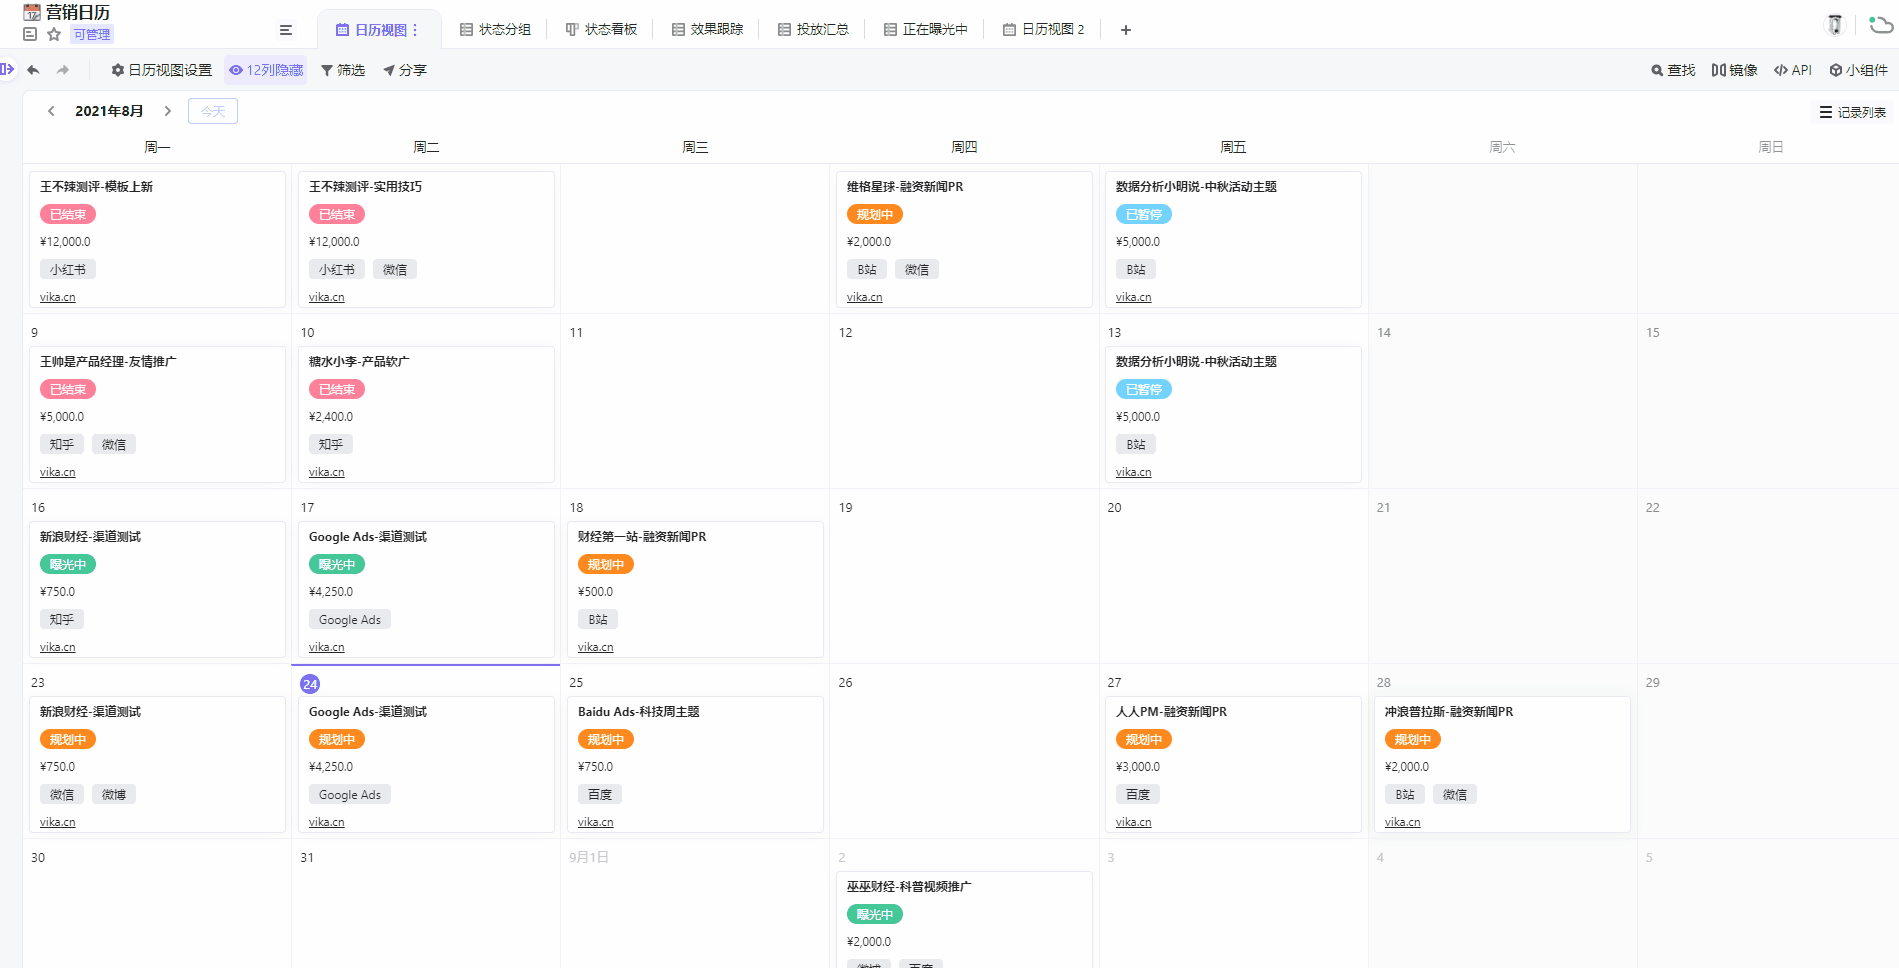This screenshot has width=1899, height=968.
Task: Open the 镜像 mirror feature
Action: click(1734, 70)
